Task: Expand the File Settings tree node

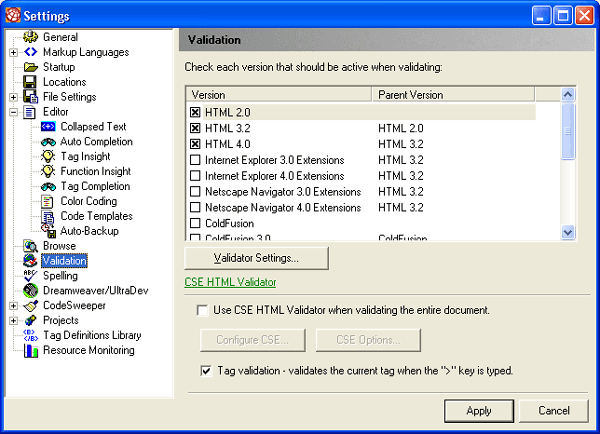Action: [x=13, y=97]
